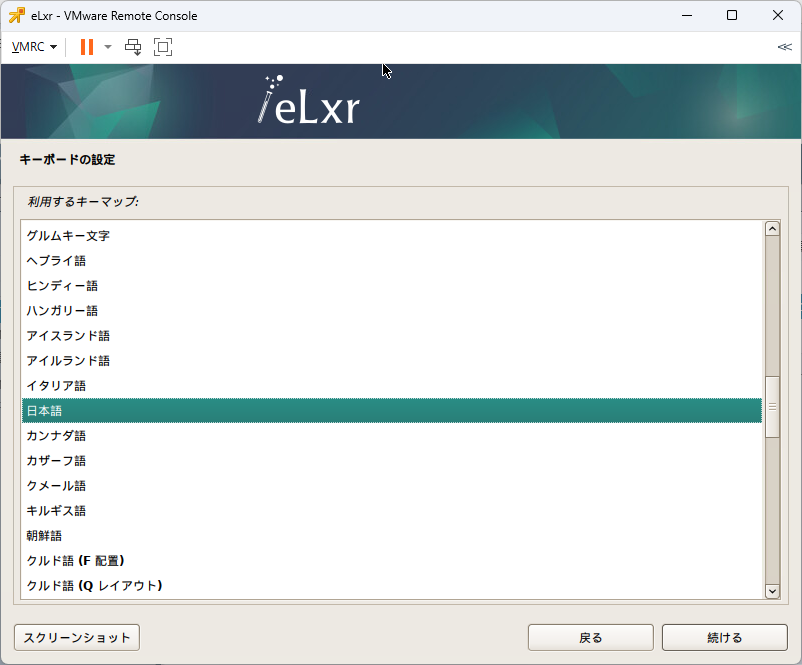Select カザーフ語 keymap
802x665 pixels.
pyautogui.click(x=392, y=460)
